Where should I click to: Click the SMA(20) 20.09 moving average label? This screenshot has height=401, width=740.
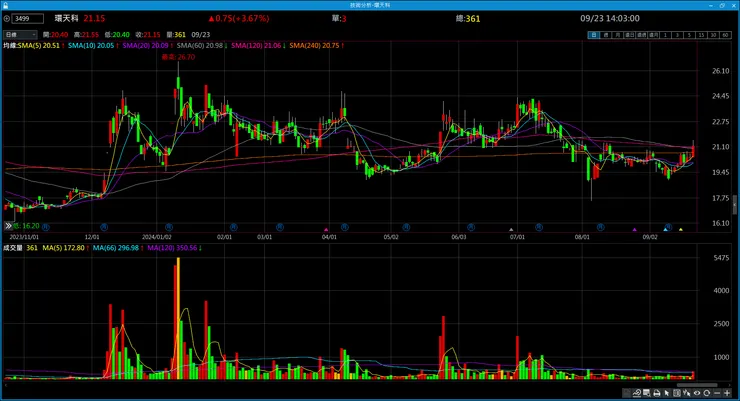click(x=145, y=45)
